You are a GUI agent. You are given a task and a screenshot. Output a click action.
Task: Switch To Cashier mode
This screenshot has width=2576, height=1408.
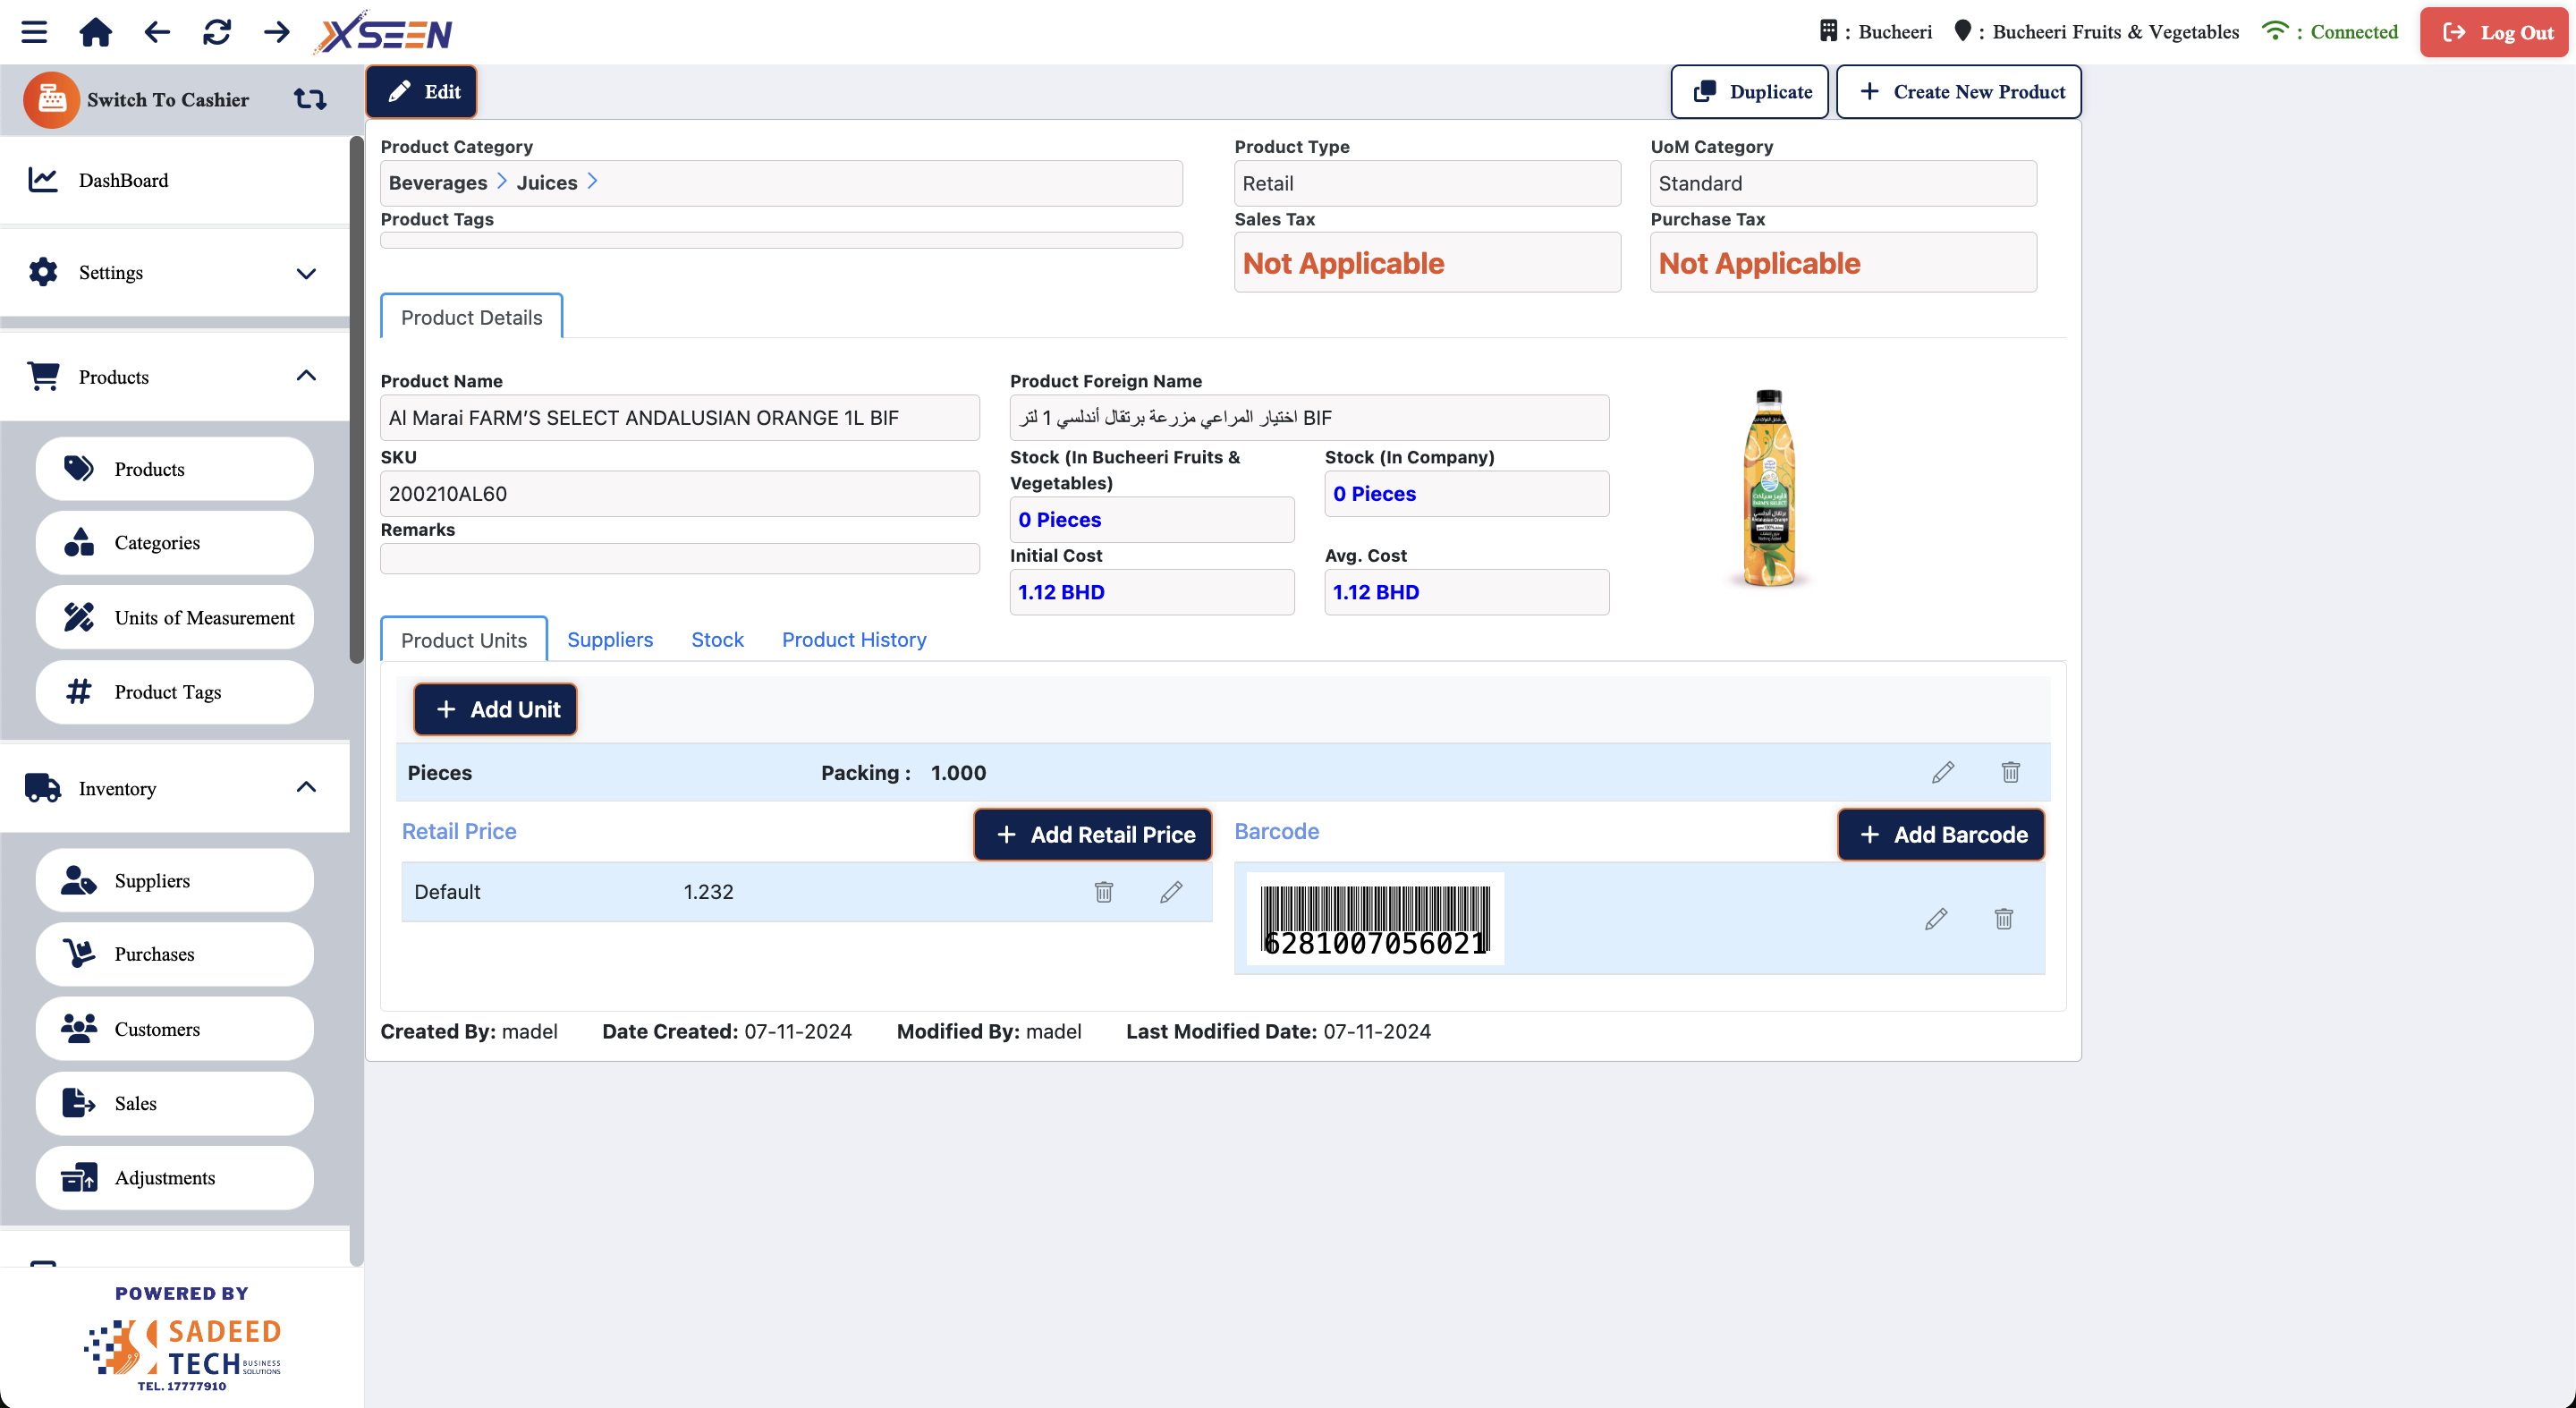coord(168,99)
